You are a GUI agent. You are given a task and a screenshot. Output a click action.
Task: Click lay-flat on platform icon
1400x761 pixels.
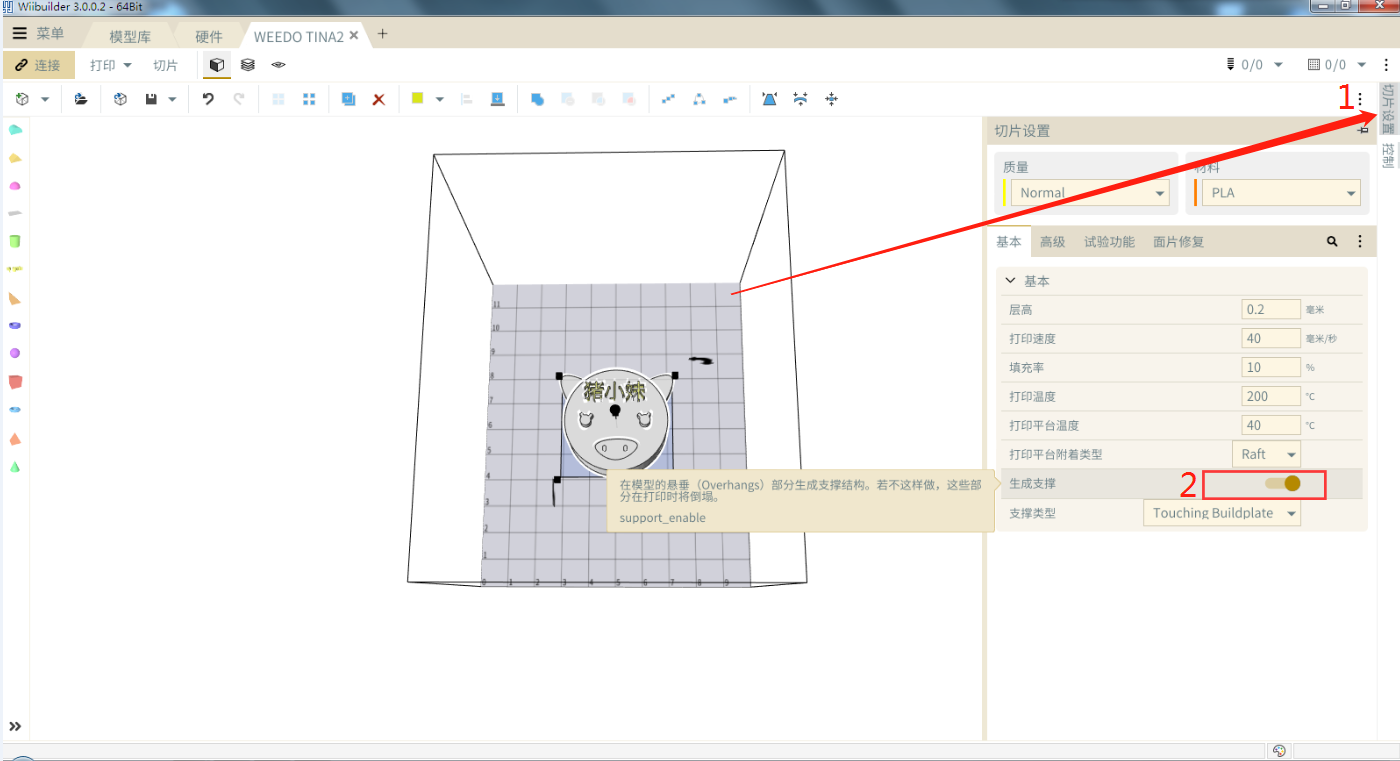497,99
